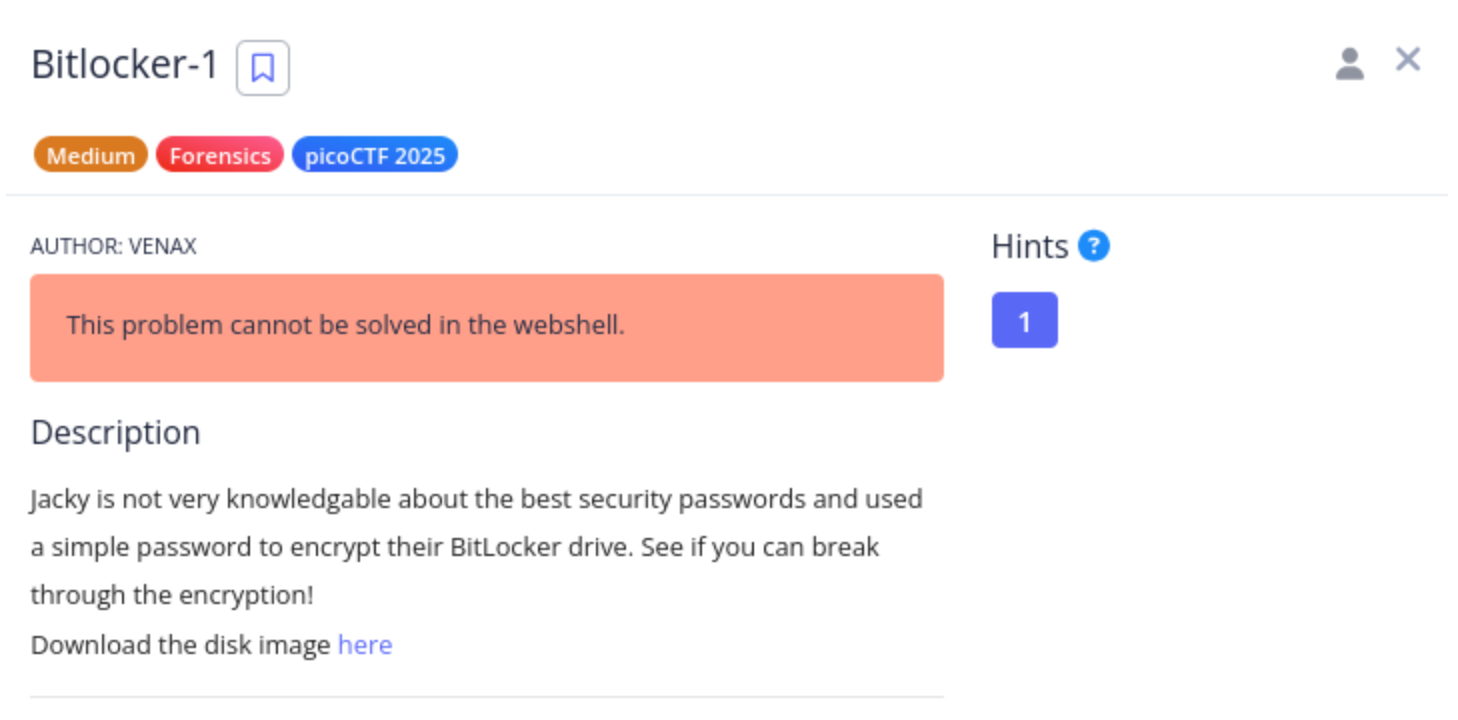Open the person silhouette solves icon
This screenshot has width=1458, height=720.
1350,63
